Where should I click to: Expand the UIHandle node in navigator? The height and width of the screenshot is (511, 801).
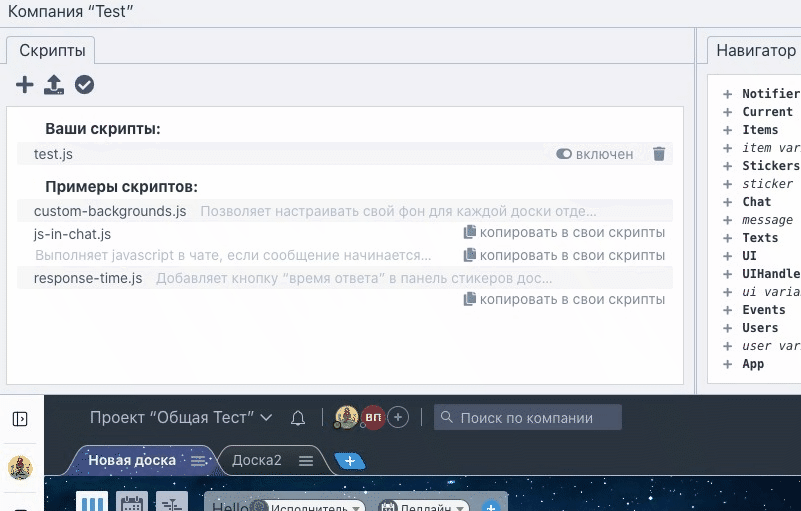727,274
